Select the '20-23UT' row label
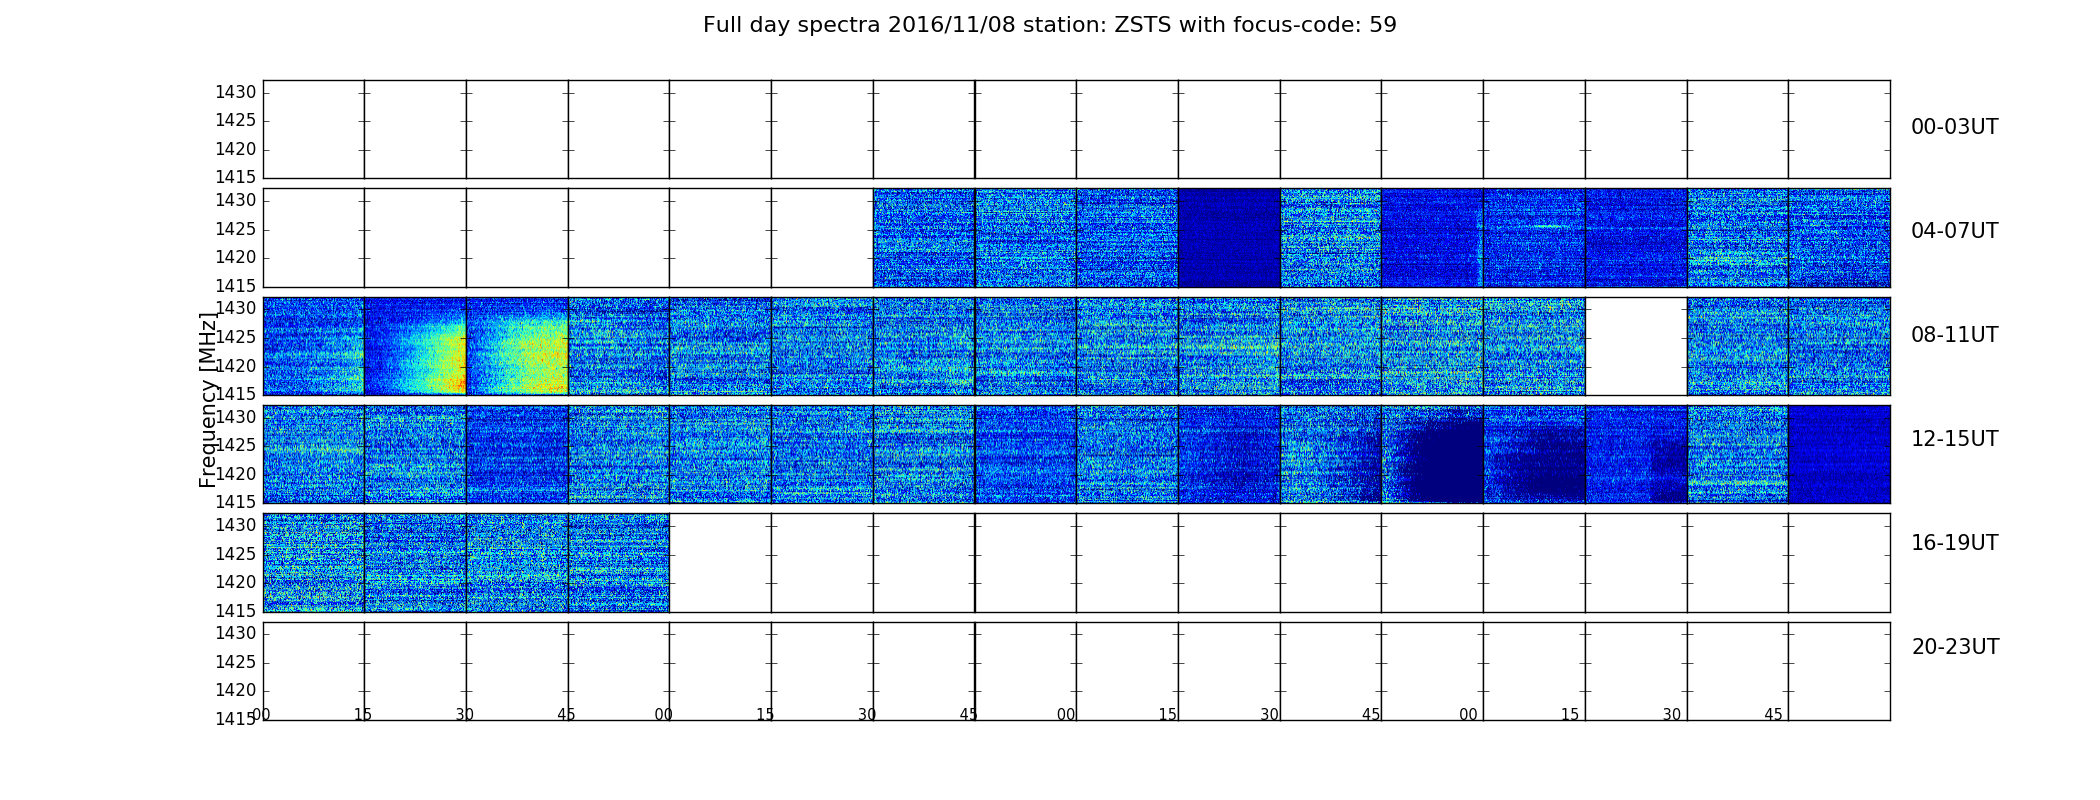2100x800 pixels. [x=1955, y=647]
